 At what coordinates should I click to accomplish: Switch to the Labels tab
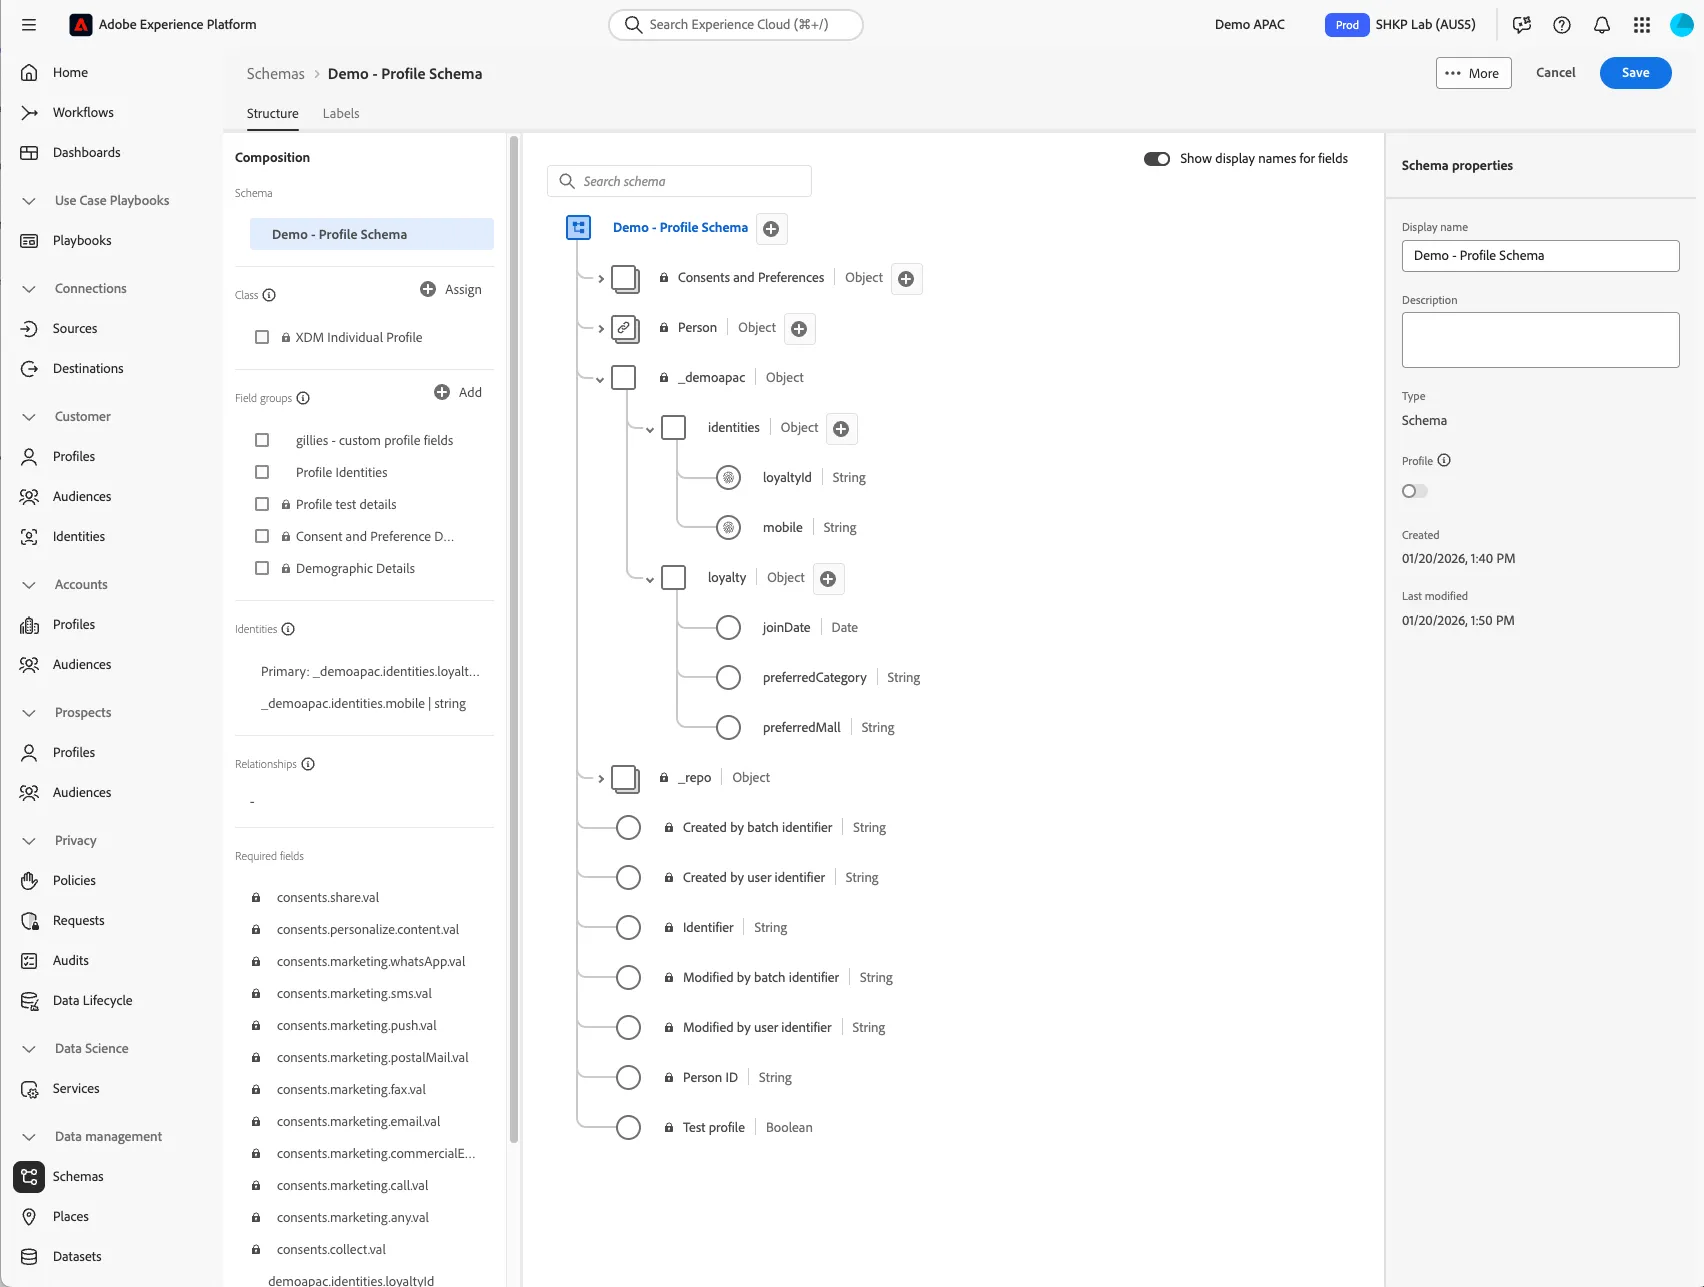(341, 114)
